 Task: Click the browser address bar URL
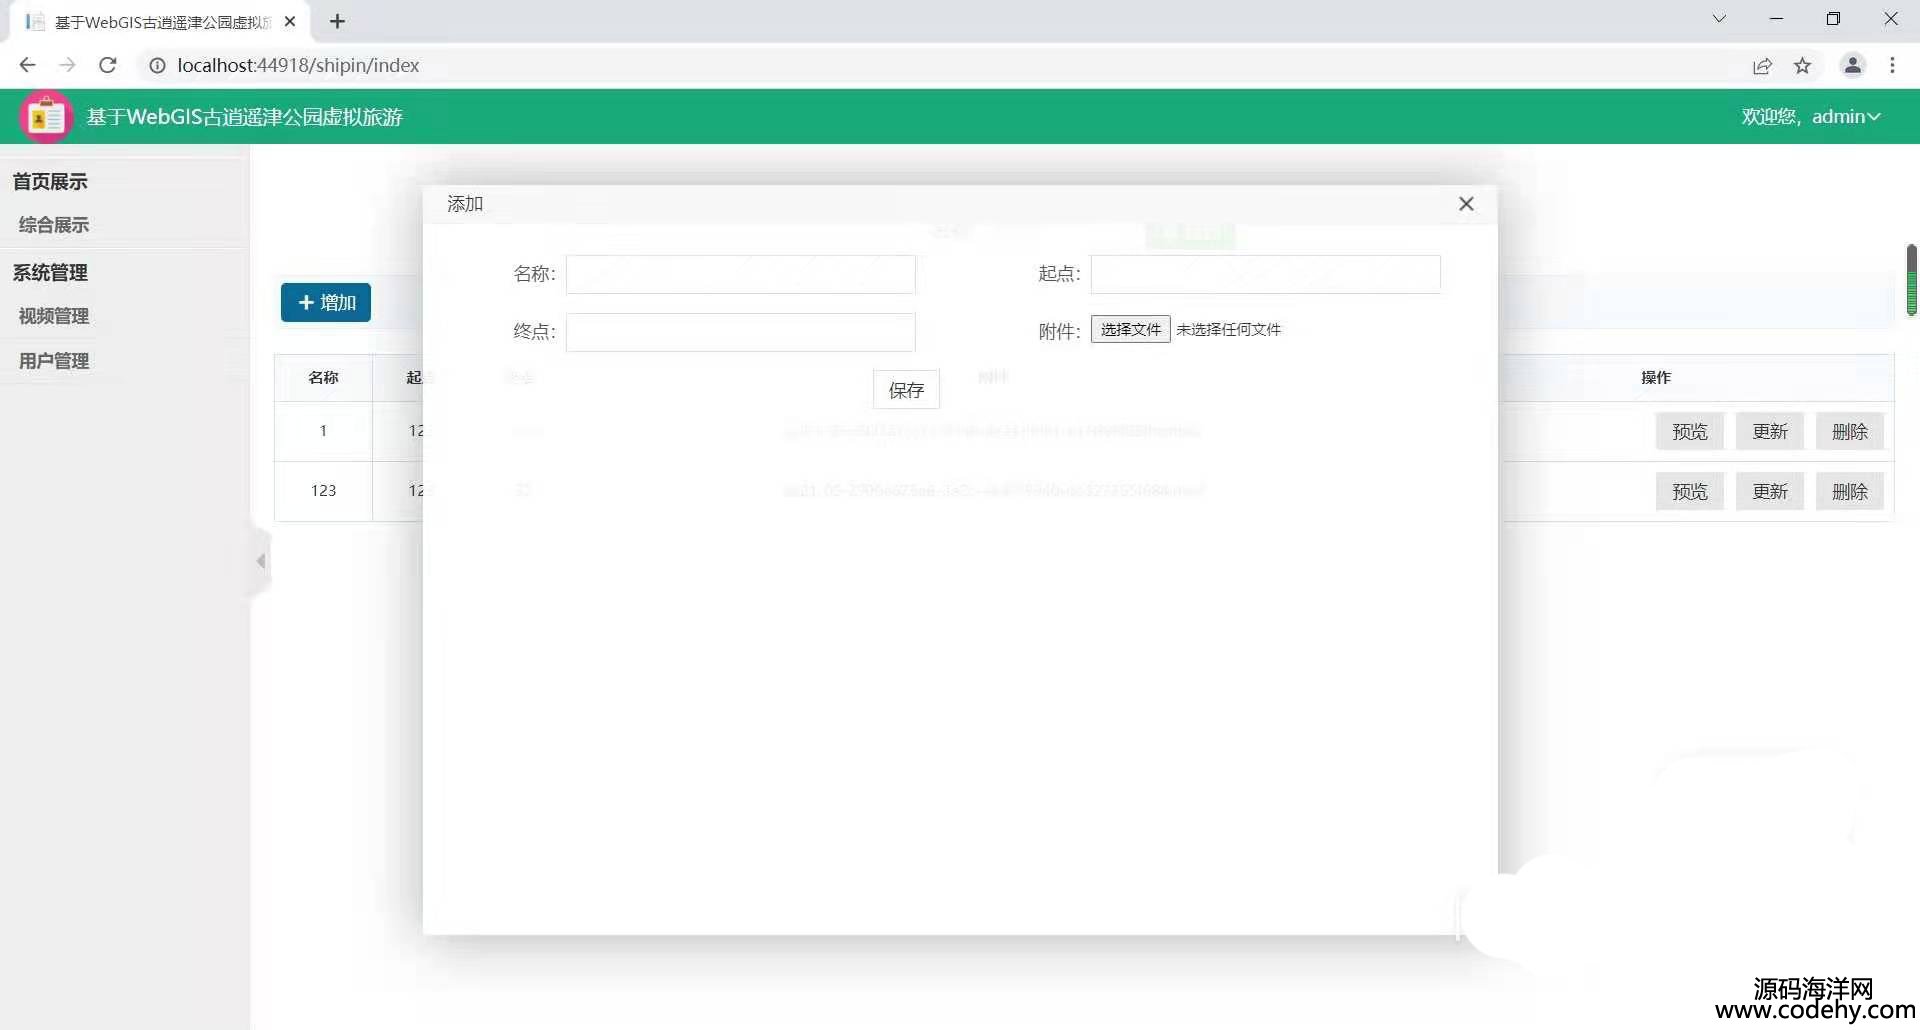coord(298,65)
